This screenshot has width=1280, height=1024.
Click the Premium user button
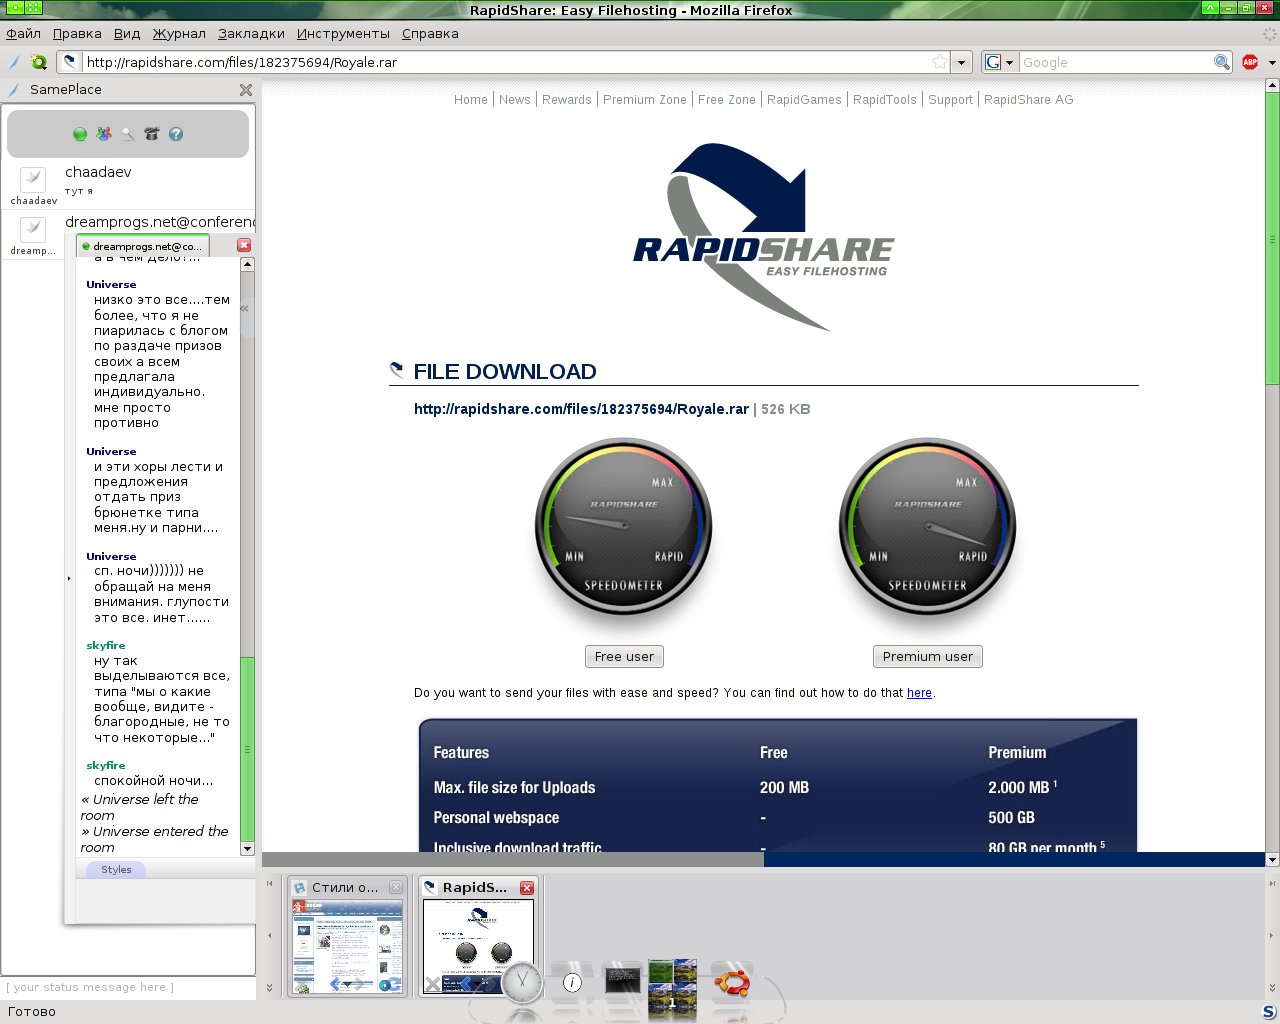928,657
